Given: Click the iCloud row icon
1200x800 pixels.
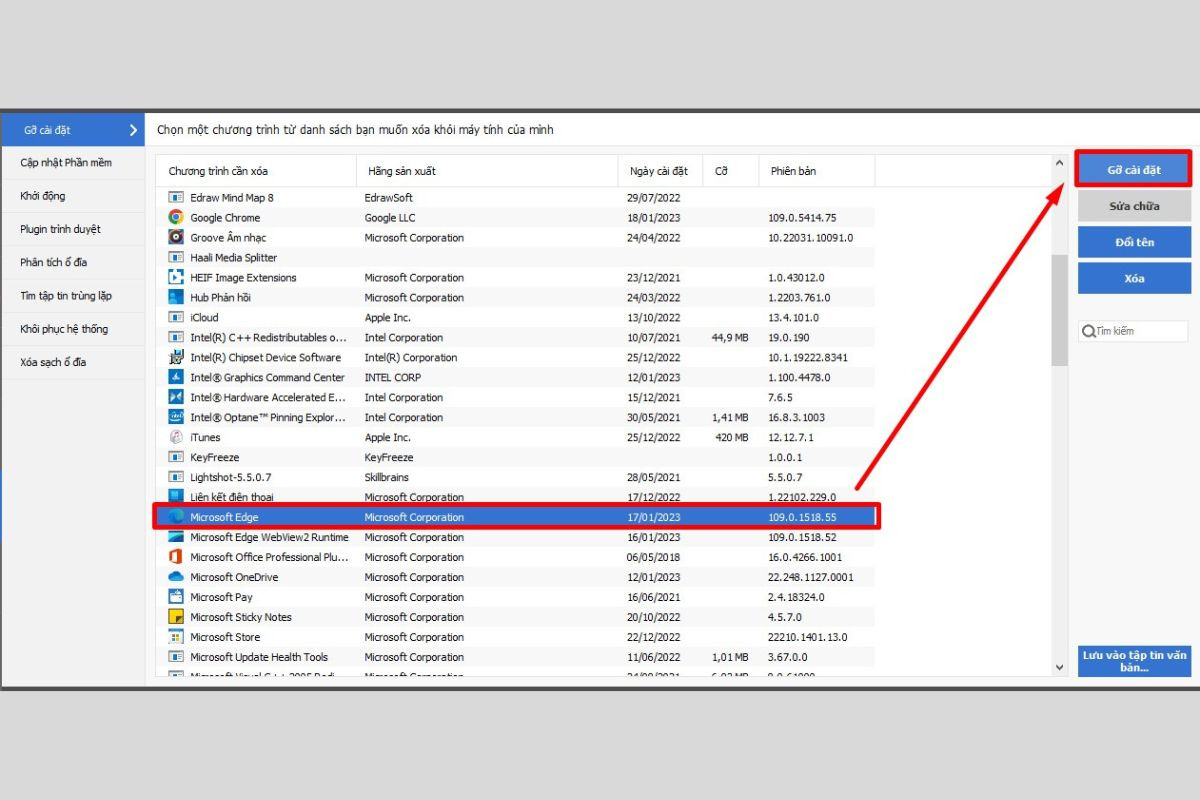Looking at the screenshot, I should tap(176, 317).
